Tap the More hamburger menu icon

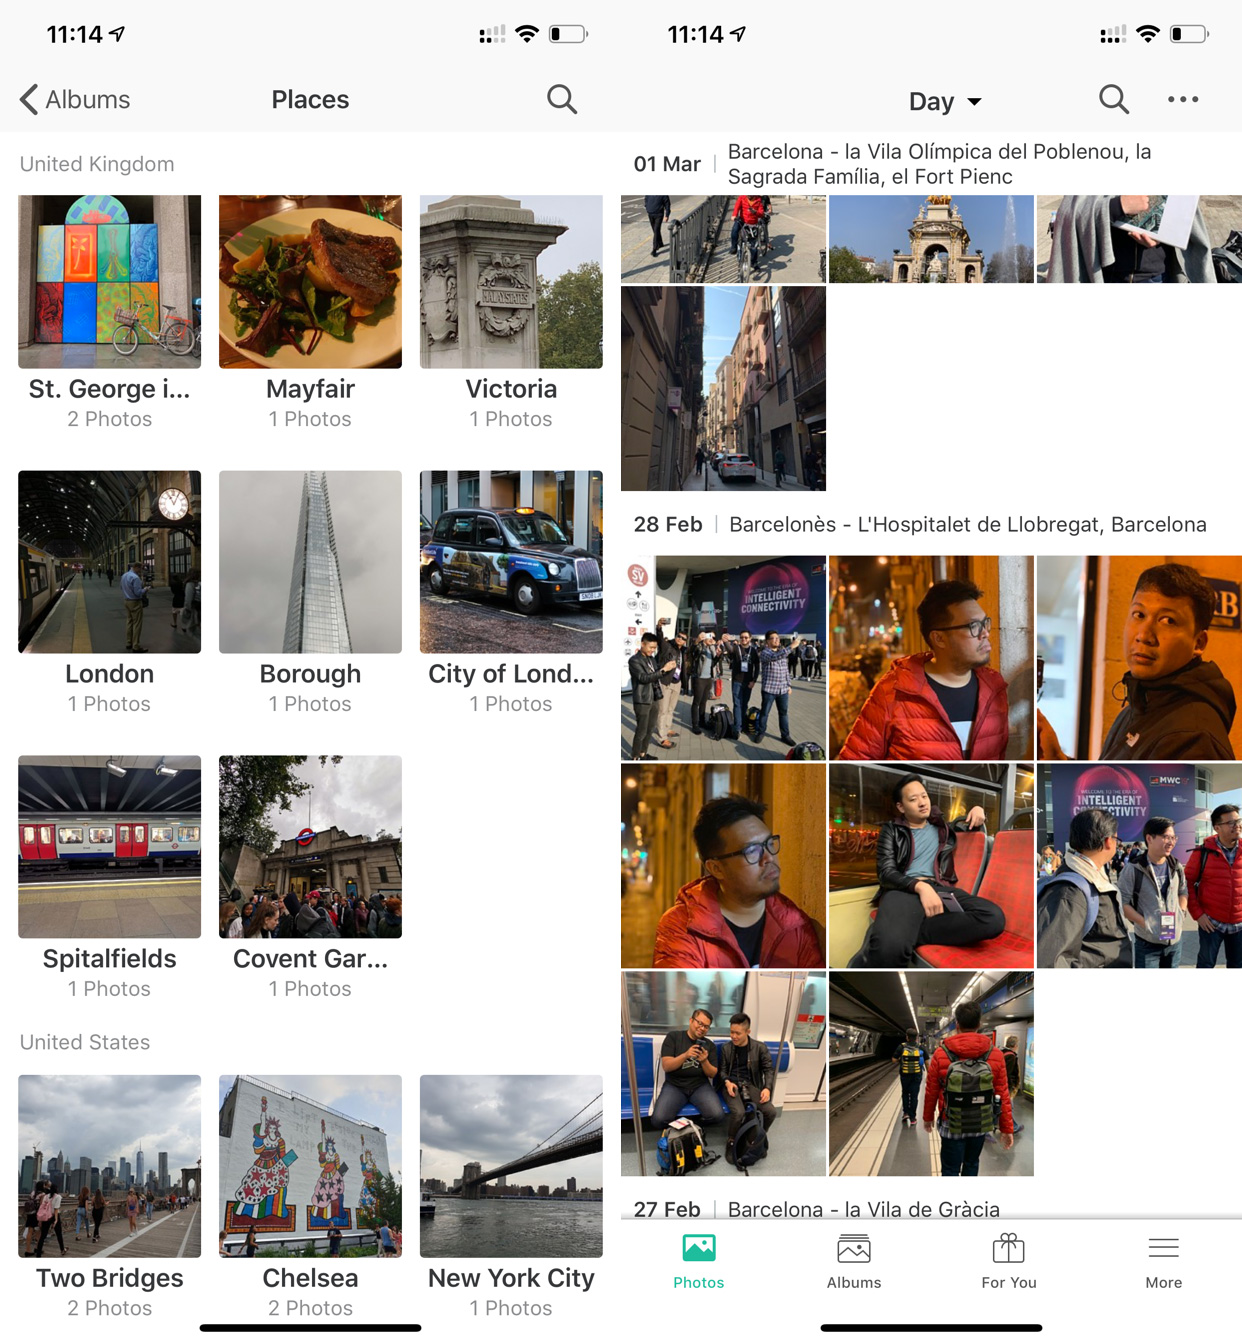point(1163,1249)
